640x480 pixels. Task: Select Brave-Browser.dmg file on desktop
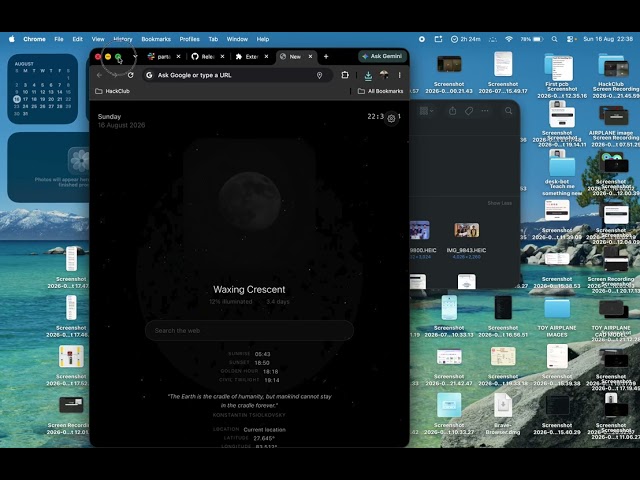pos(503,405)
